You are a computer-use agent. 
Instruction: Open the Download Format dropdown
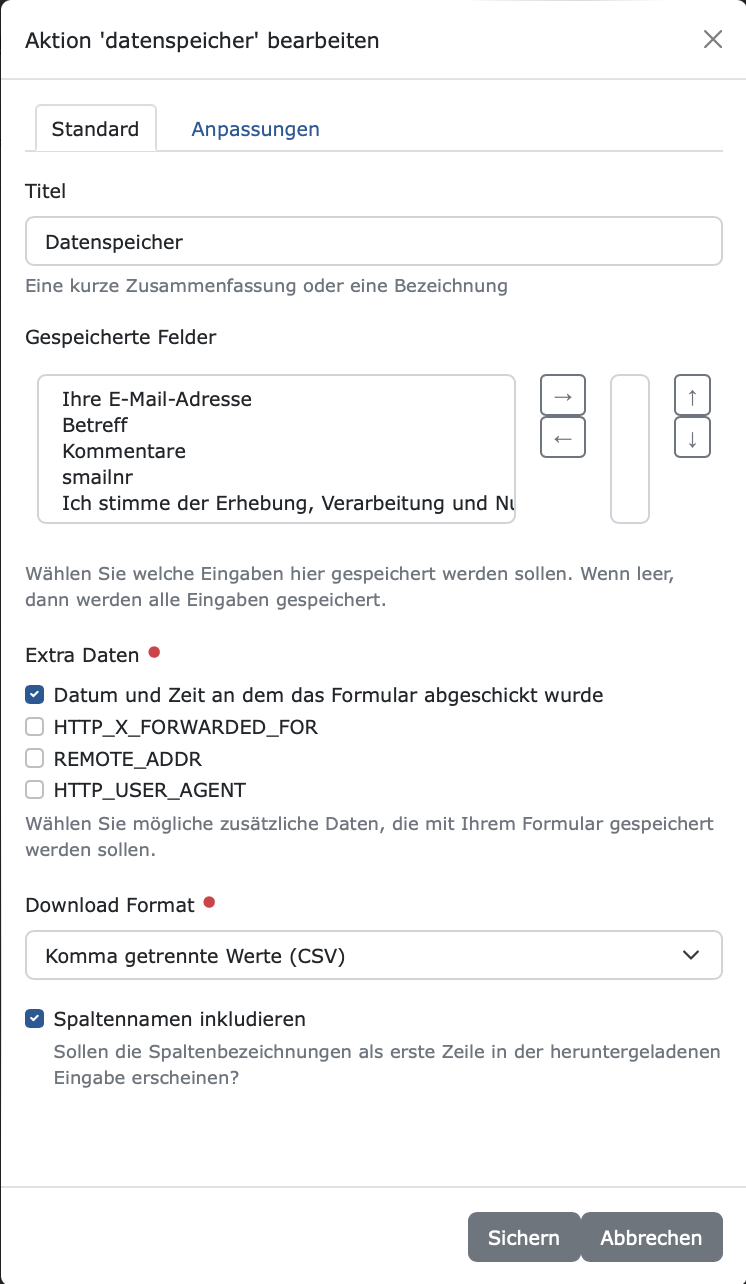coord(374,956)
